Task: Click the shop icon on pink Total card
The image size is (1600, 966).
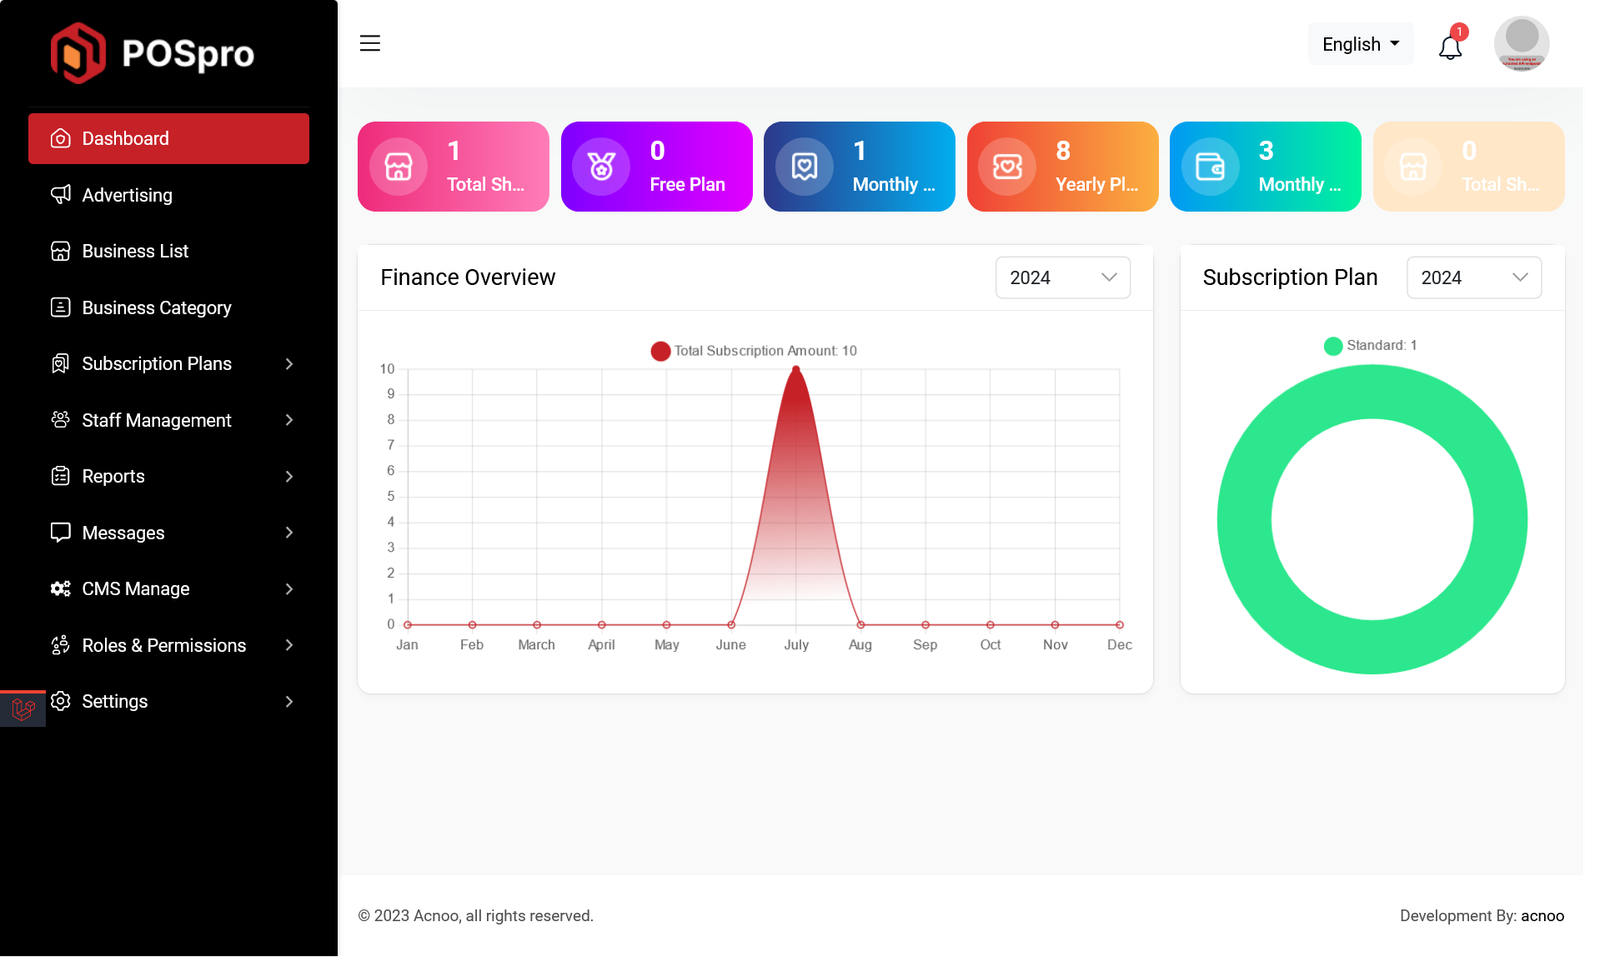Action: (x=399, y=166)
